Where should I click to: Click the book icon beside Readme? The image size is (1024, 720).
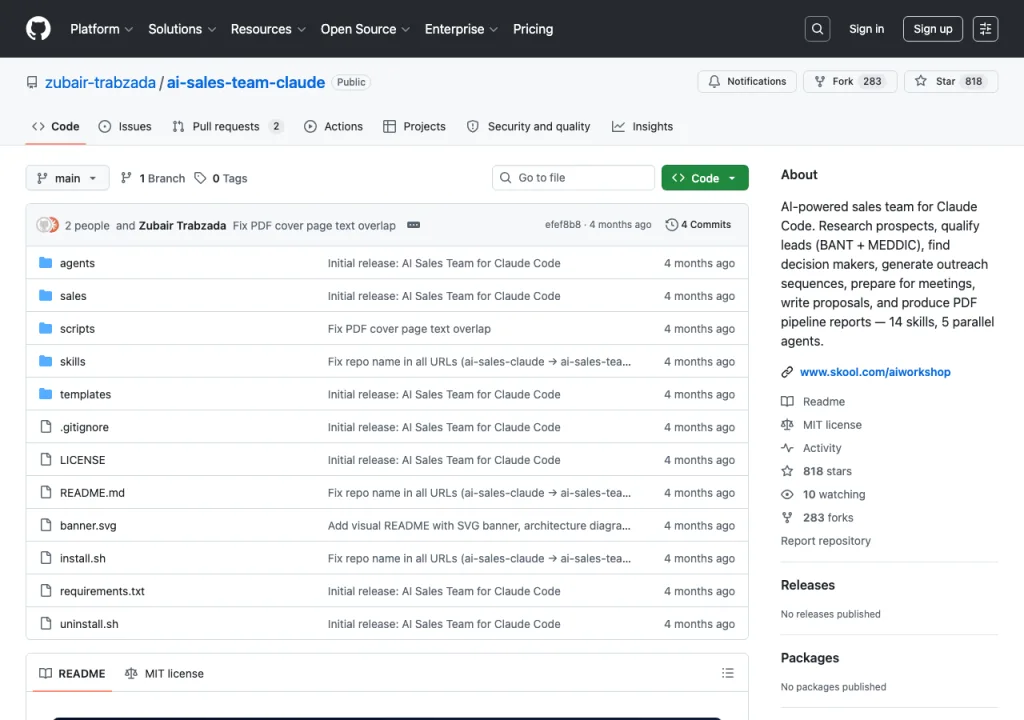787,401
